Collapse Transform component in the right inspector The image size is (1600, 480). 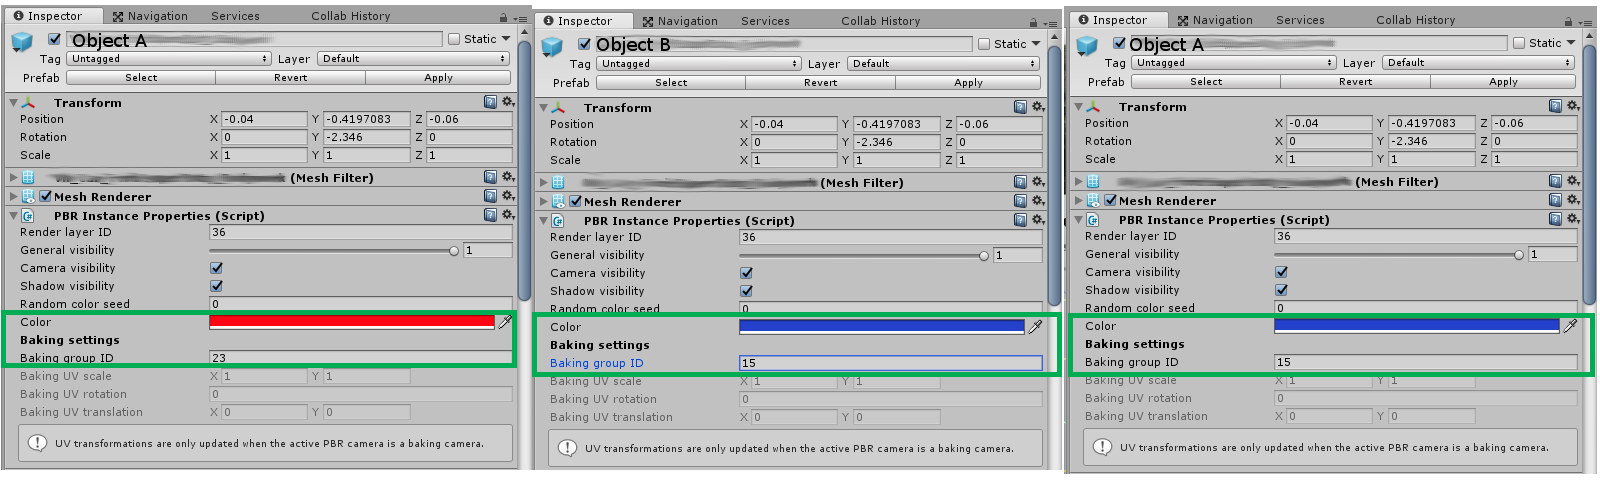click(x=1078, y=106)
